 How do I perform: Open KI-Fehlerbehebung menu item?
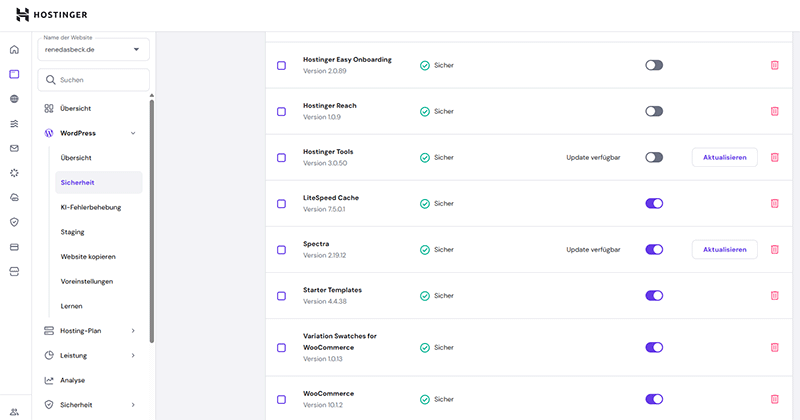point(91,207)
